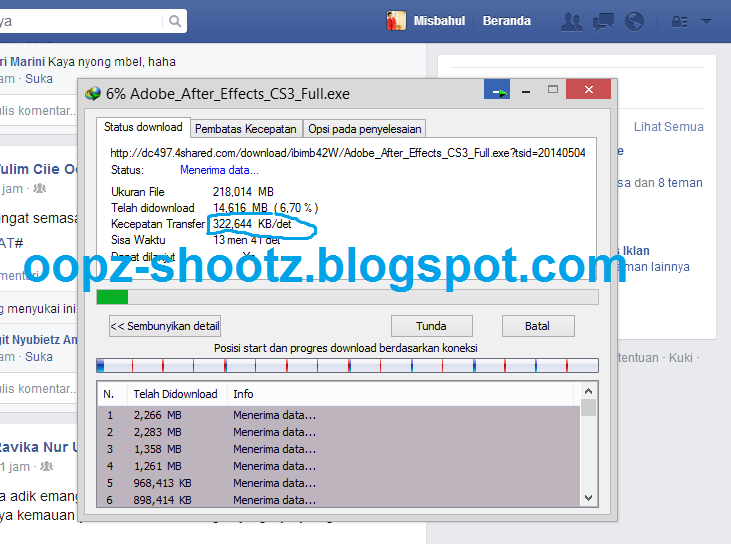Image resolution: width=731 pixels, height=544 pixels.
Task: Switch to Pembatas Kecepatan tab
Action: point(246,129)
